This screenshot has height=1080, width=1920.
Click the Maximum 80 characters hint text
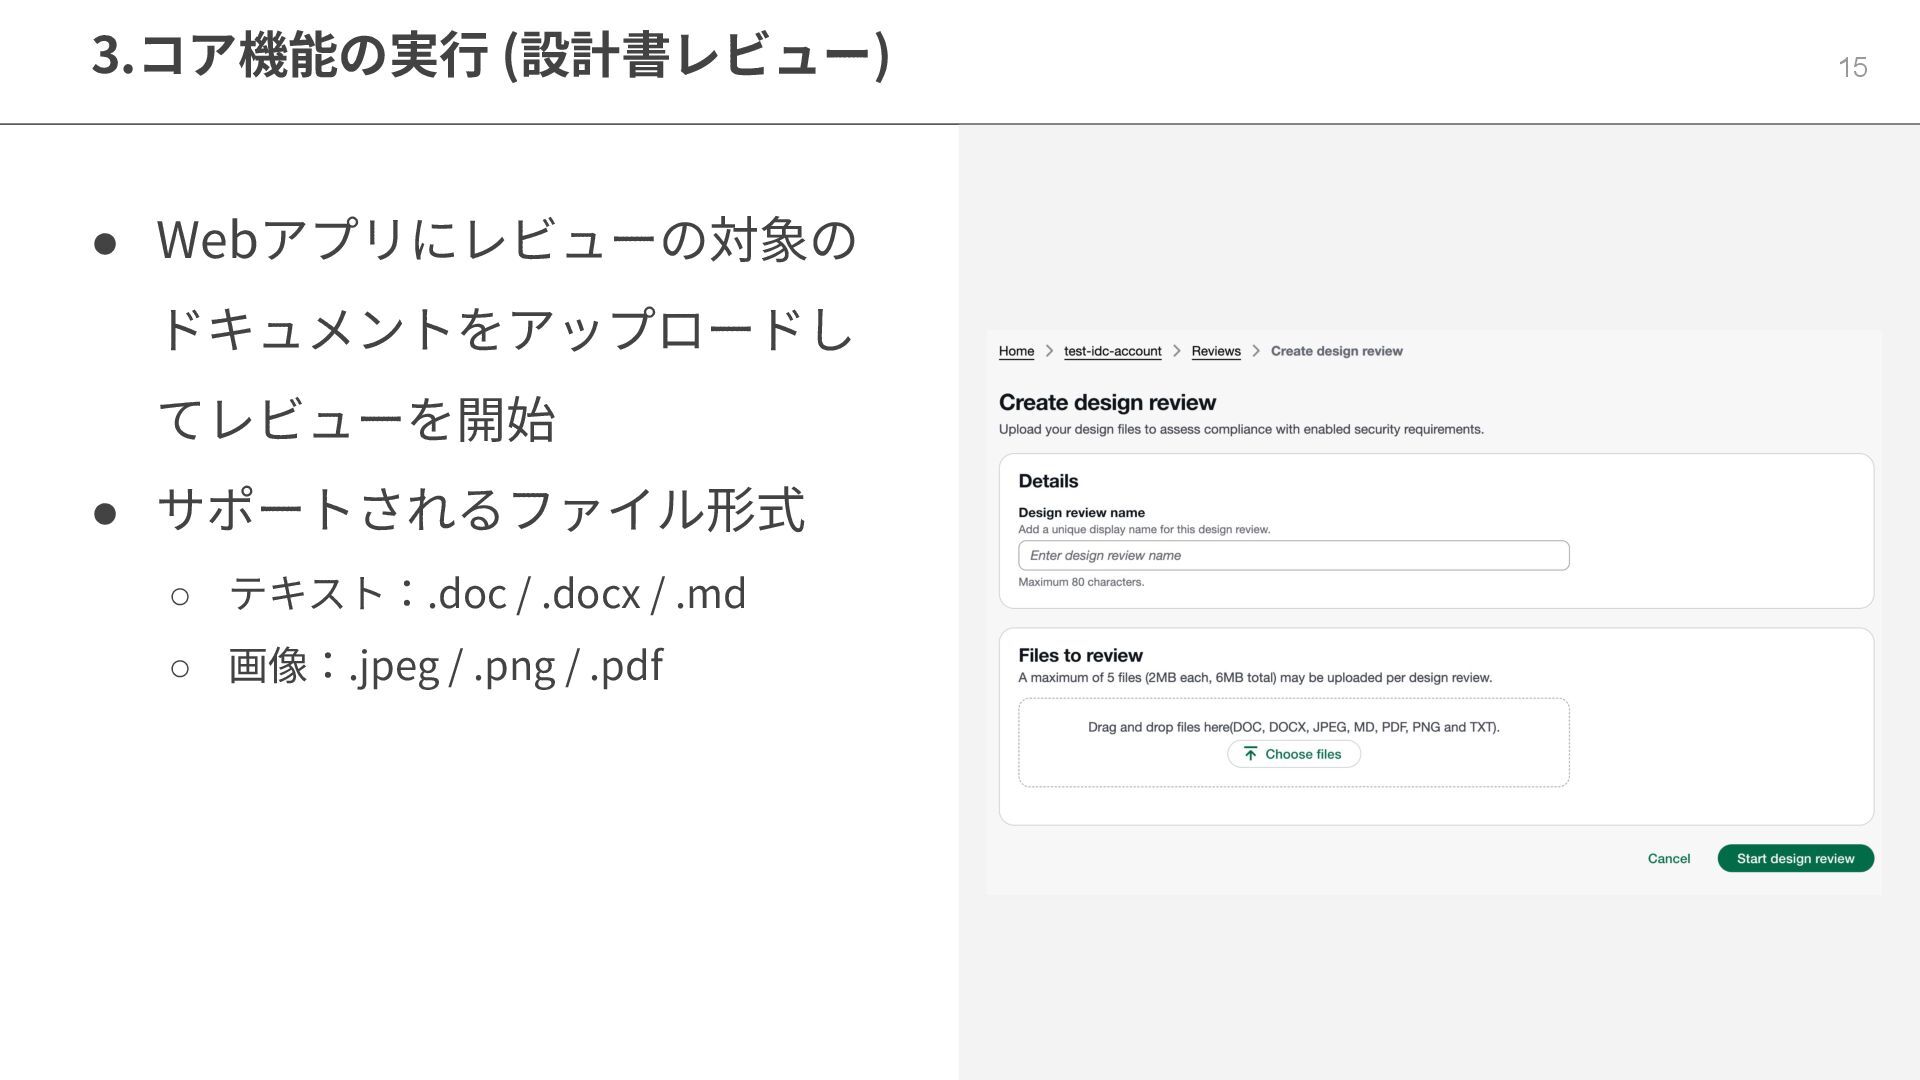click(1081, 582)
